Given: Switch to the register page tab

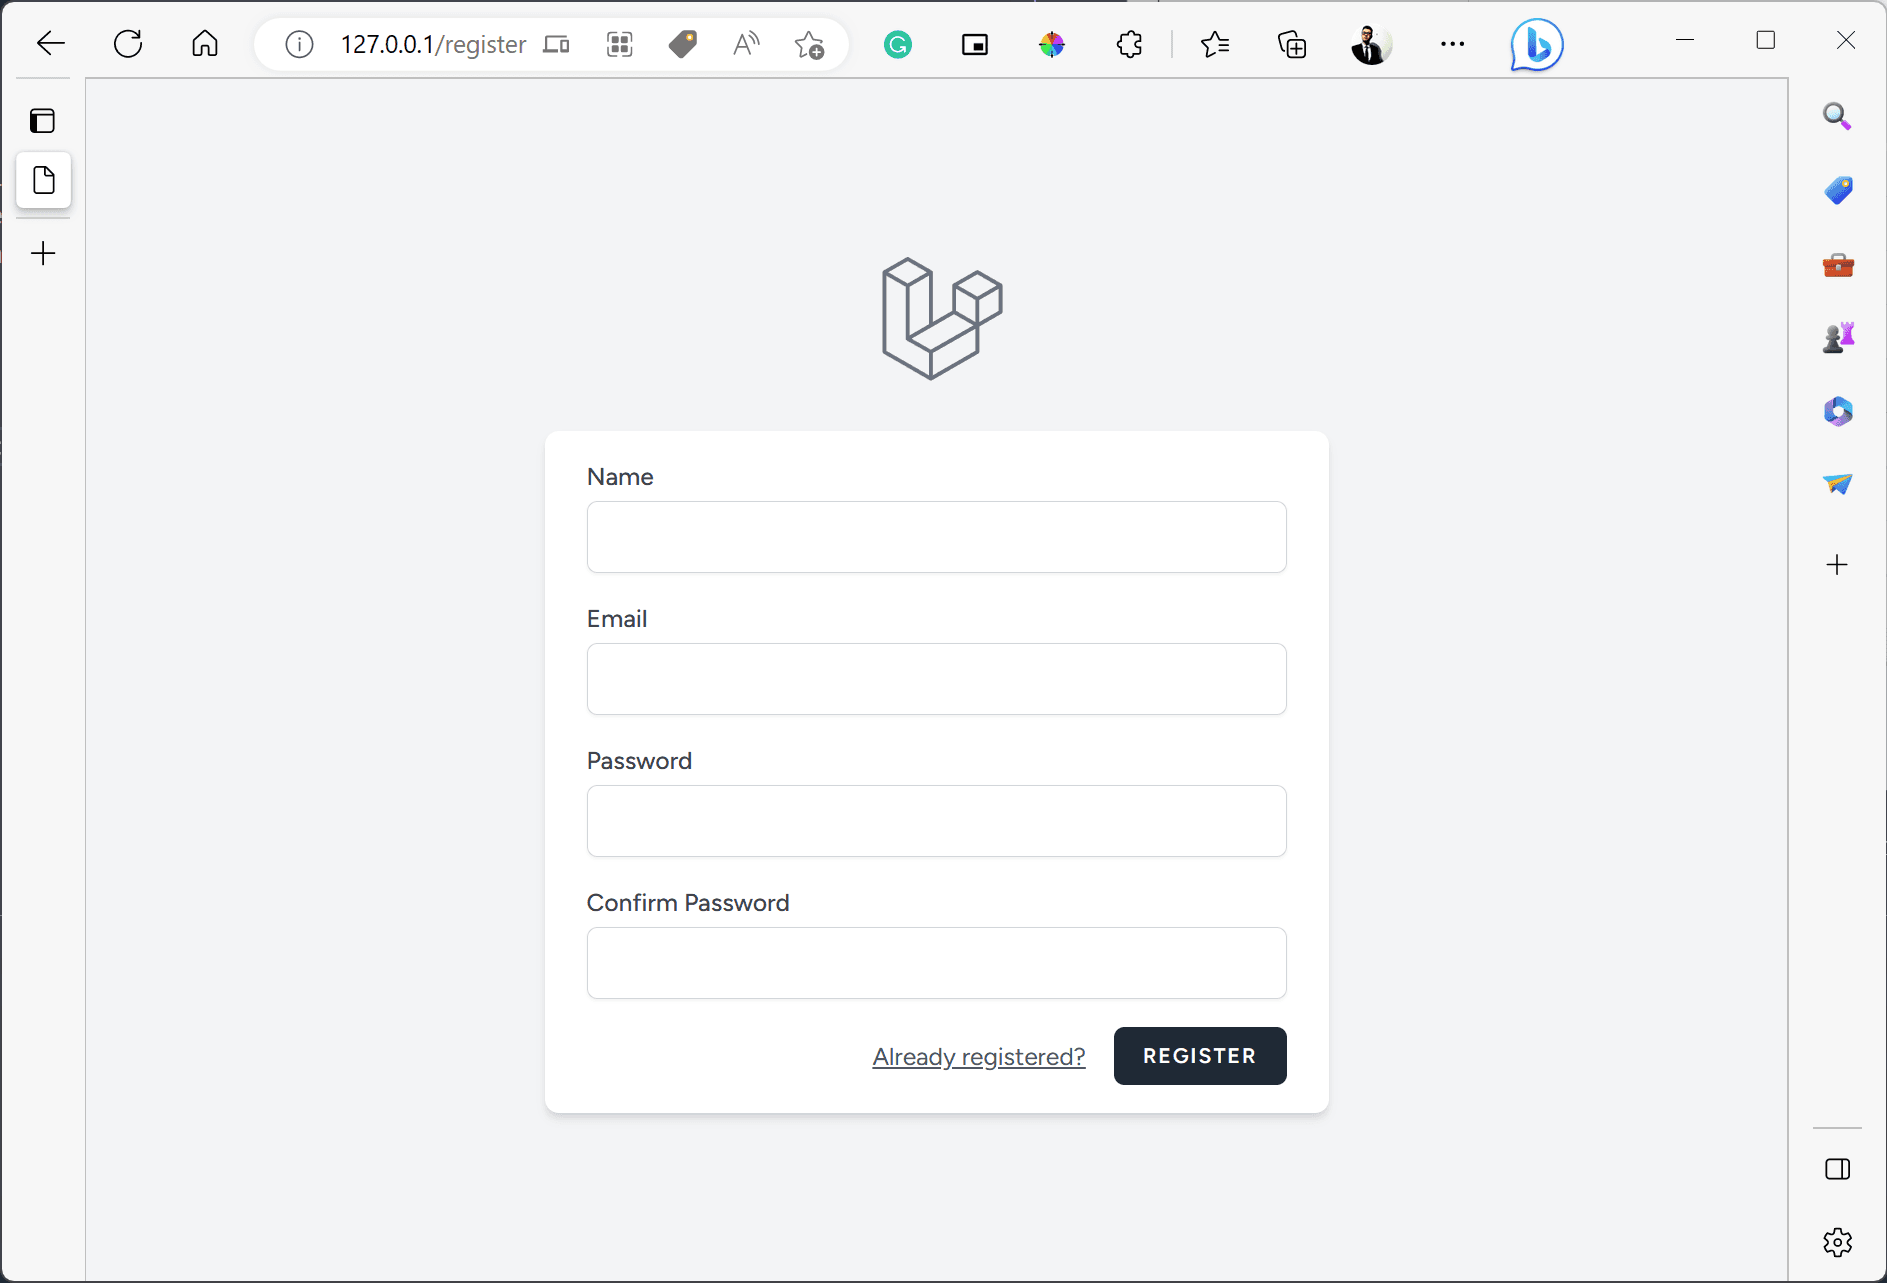Looking at the screenshot, I should pyautogui.click(x=43, y=180).
